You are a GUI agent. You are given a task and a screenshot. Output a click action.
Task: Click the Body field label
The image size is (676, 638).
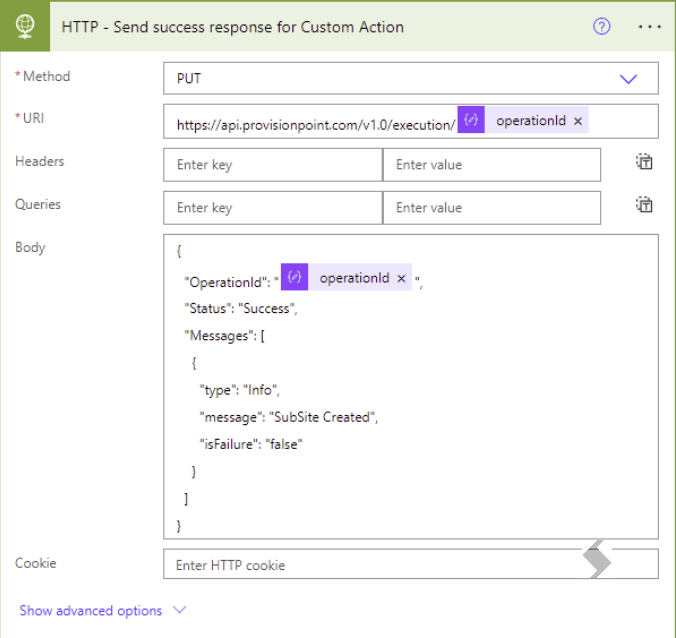[x=30, y=247]
